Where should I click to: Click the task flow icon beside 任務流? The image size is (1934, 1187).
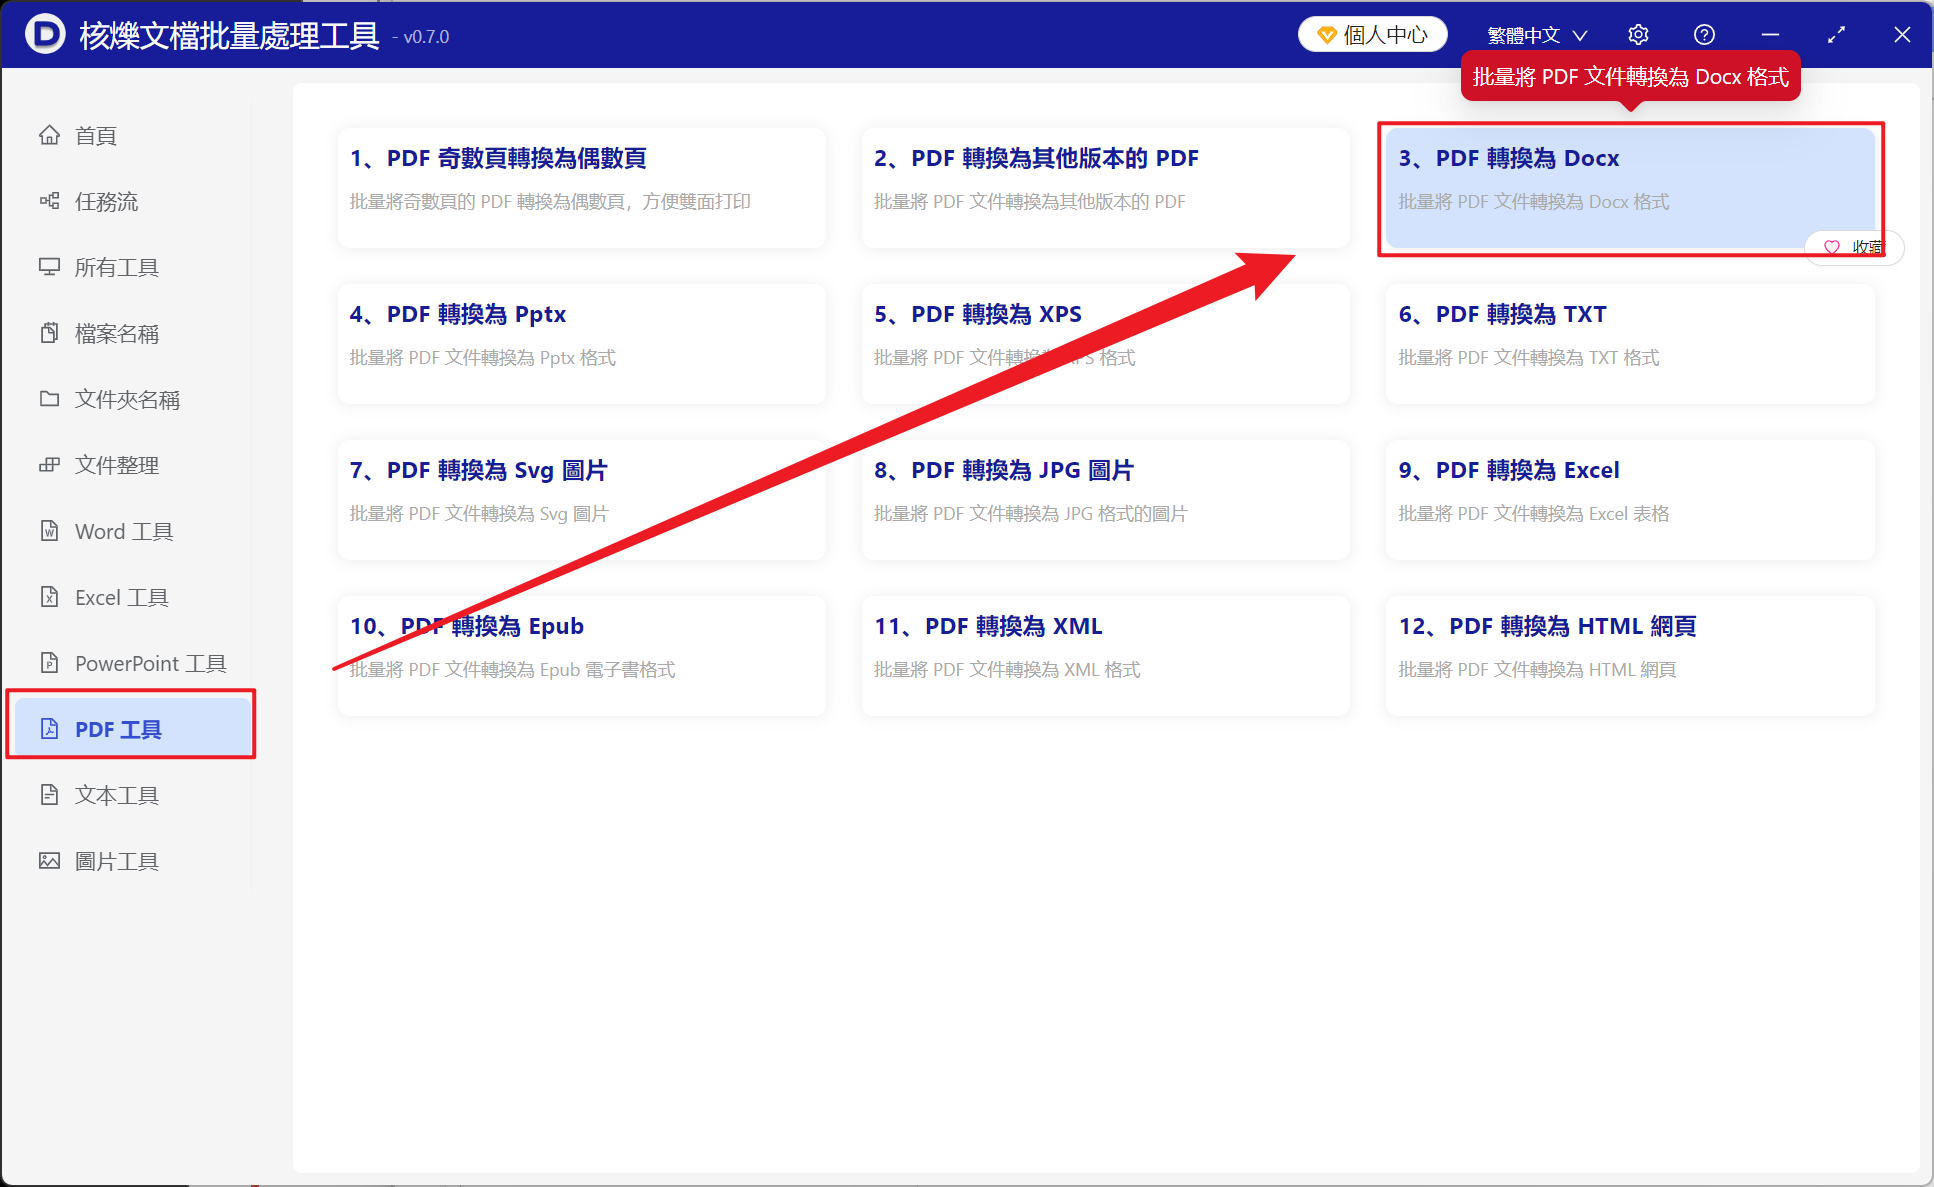(49, 201)
